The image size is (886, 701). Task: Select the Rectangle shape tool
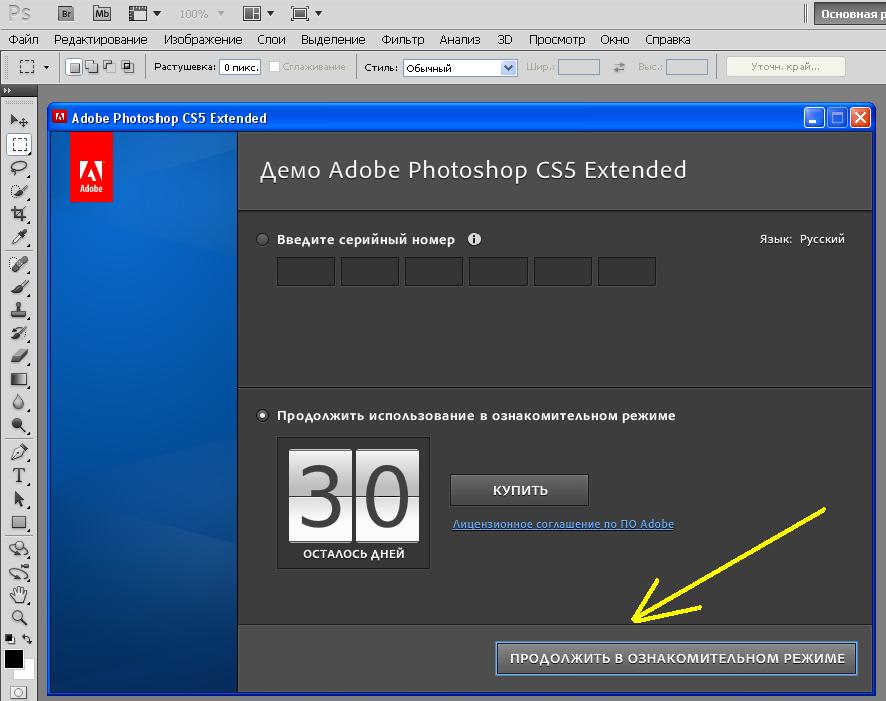pyautogui.click(x=19, y=522)
